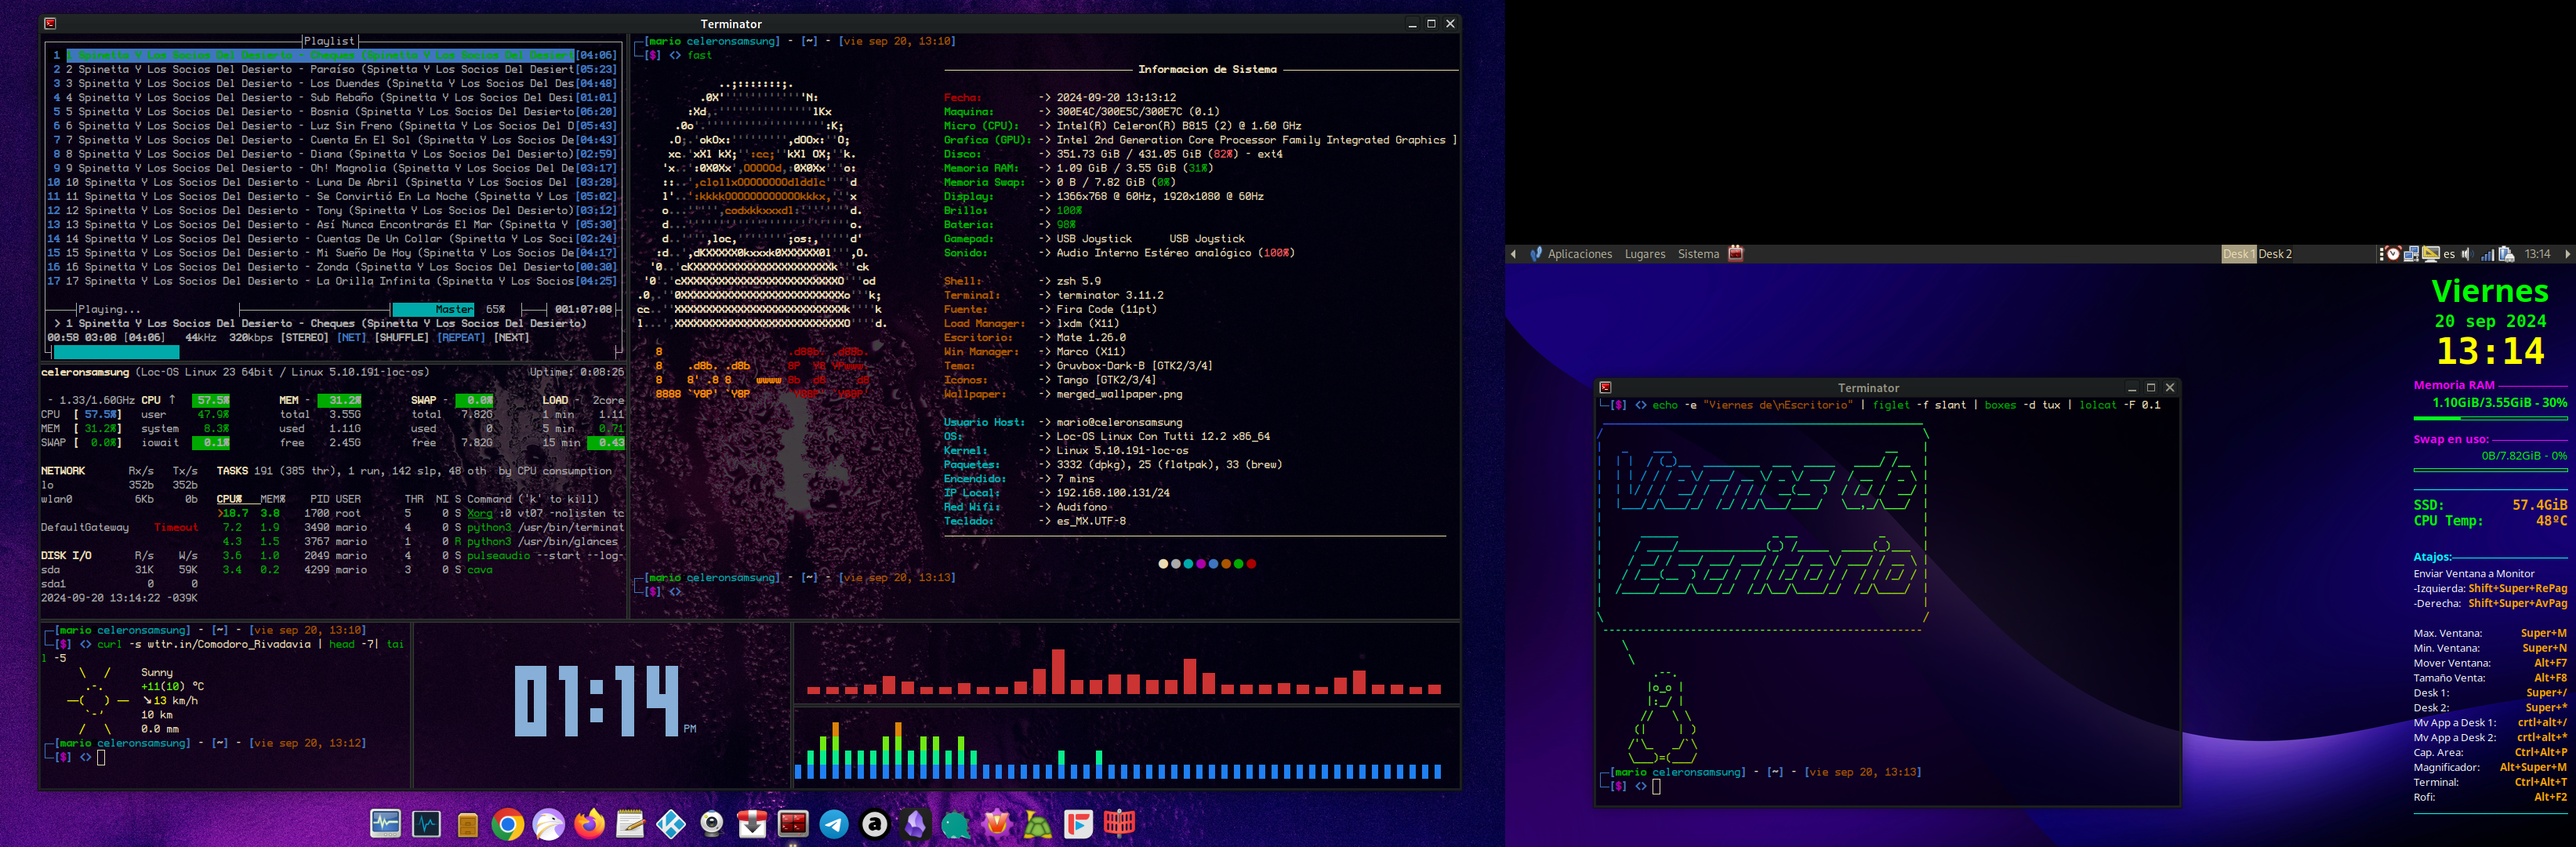This screenshot has width=2576, height=847.
Task: Click the [NET] indicator in ncmpcpp
Action: (352, 338)
